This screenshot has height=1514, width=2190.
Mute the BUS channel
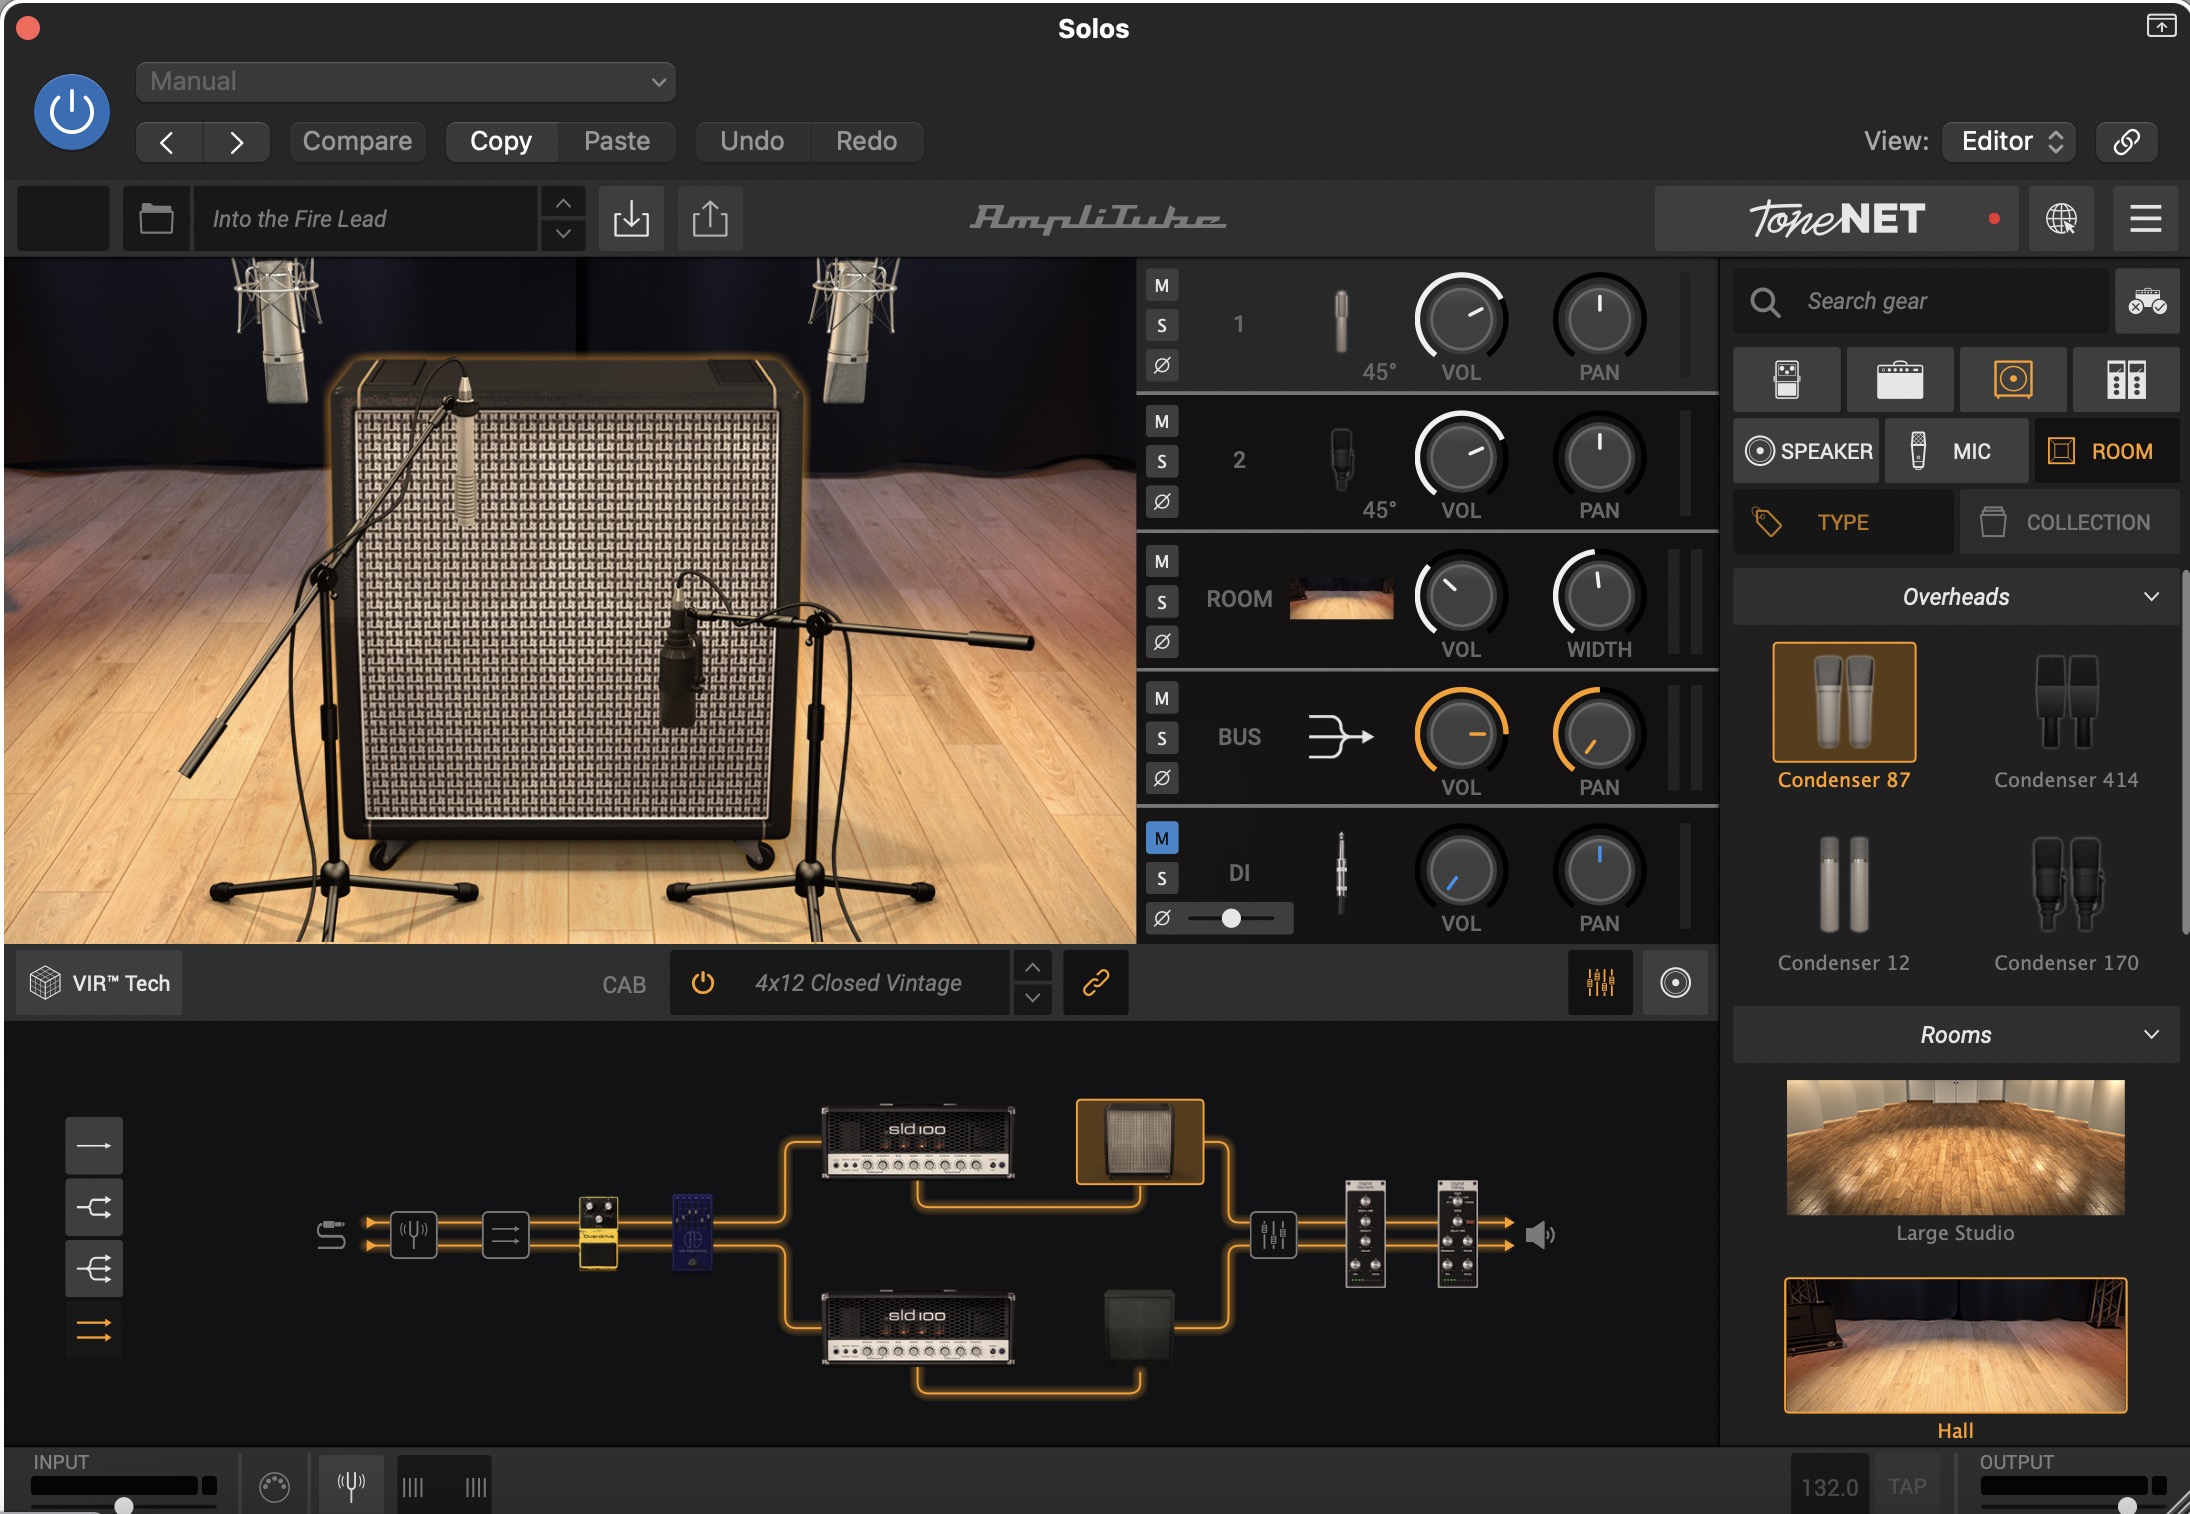(x=1161, y=698)
